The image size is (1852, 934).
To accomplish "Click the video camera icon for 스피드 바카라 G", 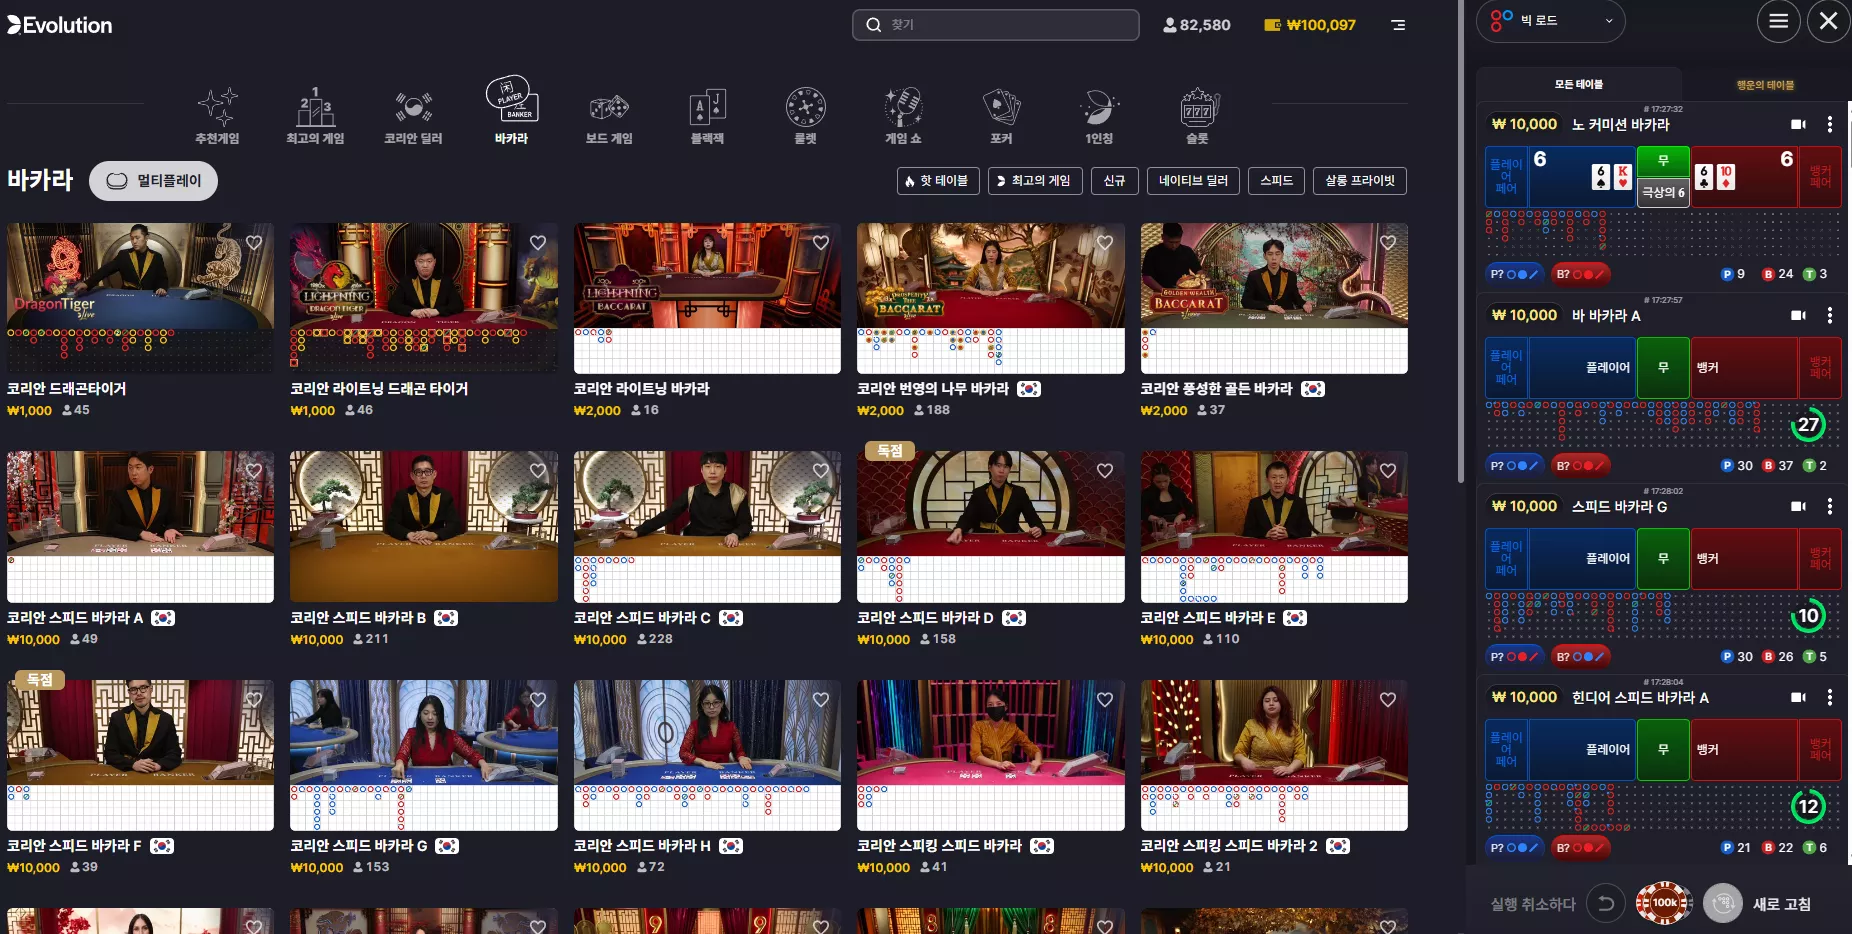I will (x=1798, y=506).
